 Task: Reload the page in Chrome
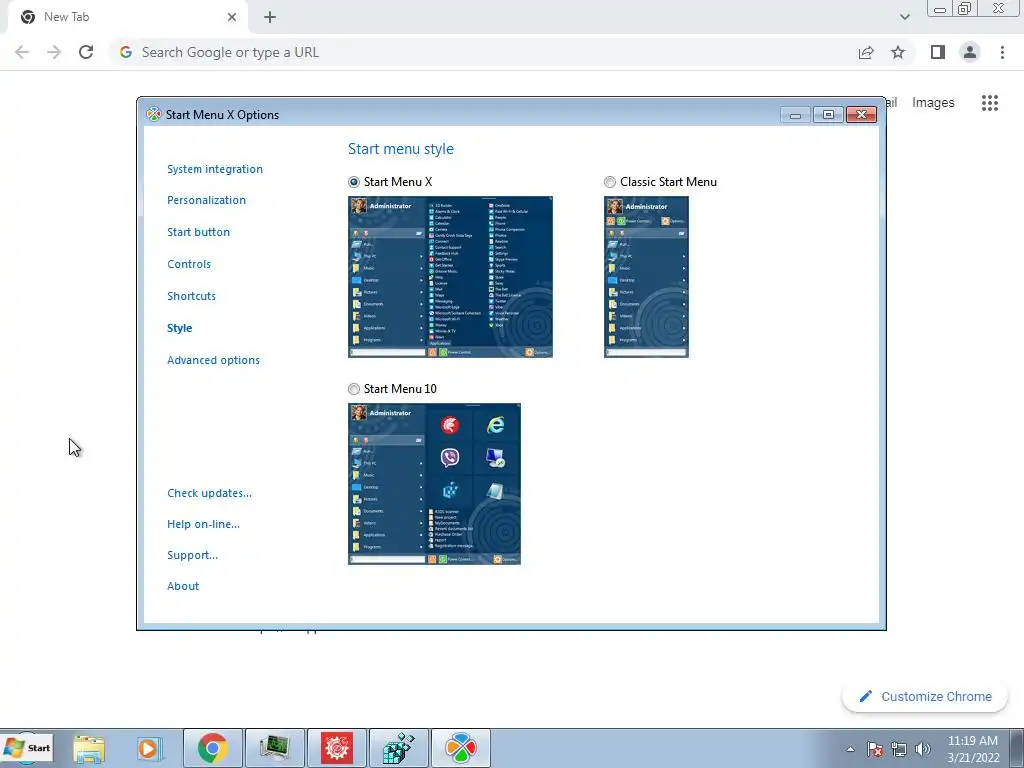86,52
